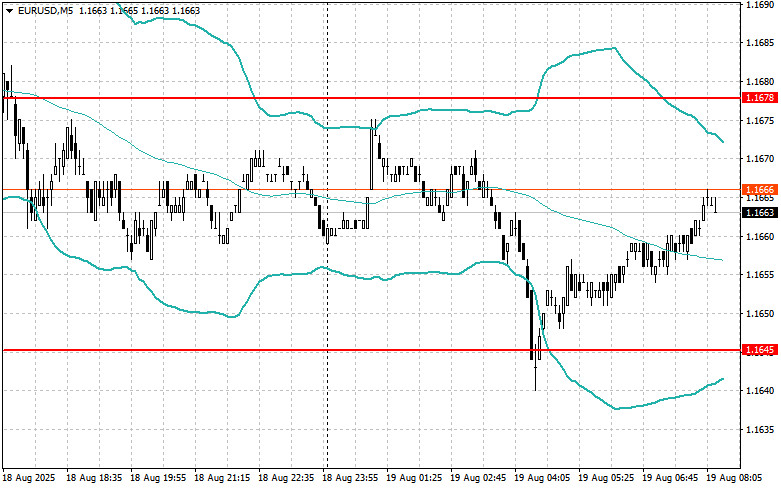This screenshot has height=489, width=781.
Task: Select the red horizontal line at 1.1645
Action: (372, 351)
